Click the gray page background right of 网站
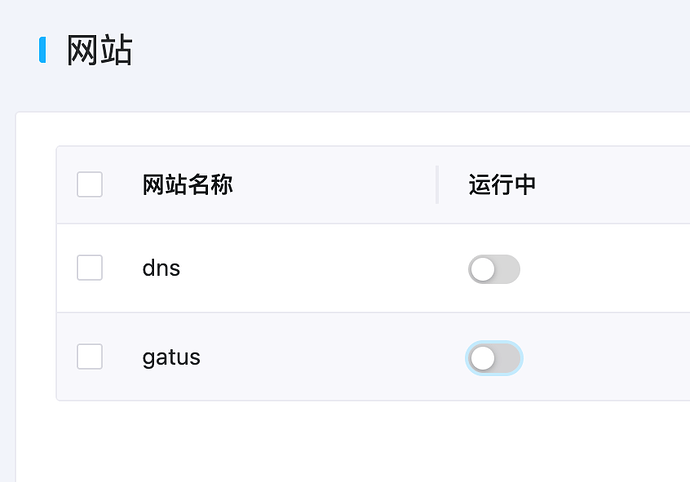This screenshot has width=690, height=482. coord(400,50)
